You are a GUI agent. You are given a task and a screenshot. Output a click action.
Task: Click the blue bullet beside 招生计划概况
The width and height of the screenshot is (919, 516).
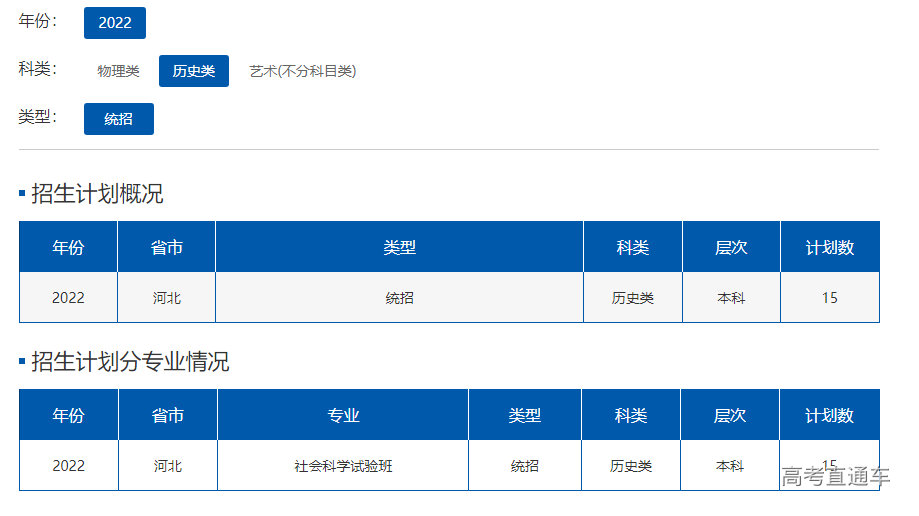[22, 194]
